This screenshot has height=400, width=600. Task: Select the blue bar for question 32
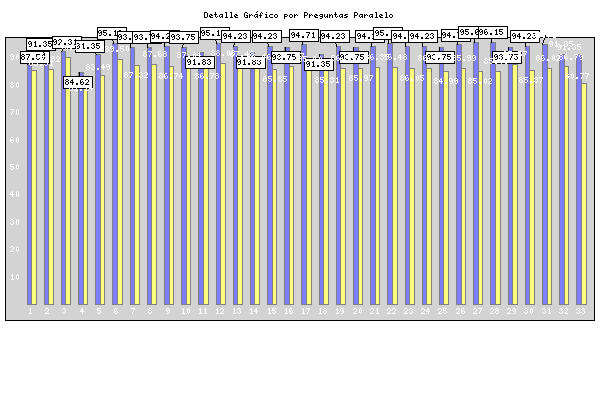click(562, 180)
